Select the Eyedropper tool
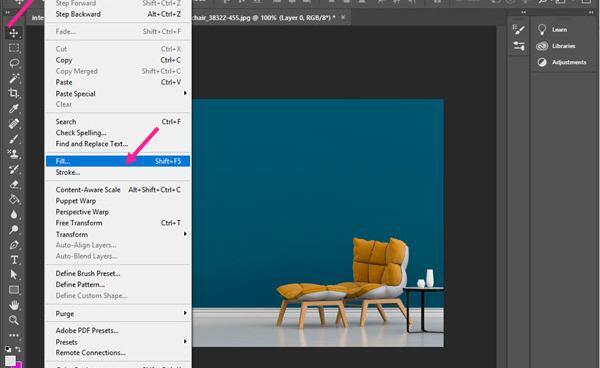The width and height of the screenshot is (600, 368). coord(14,108)
